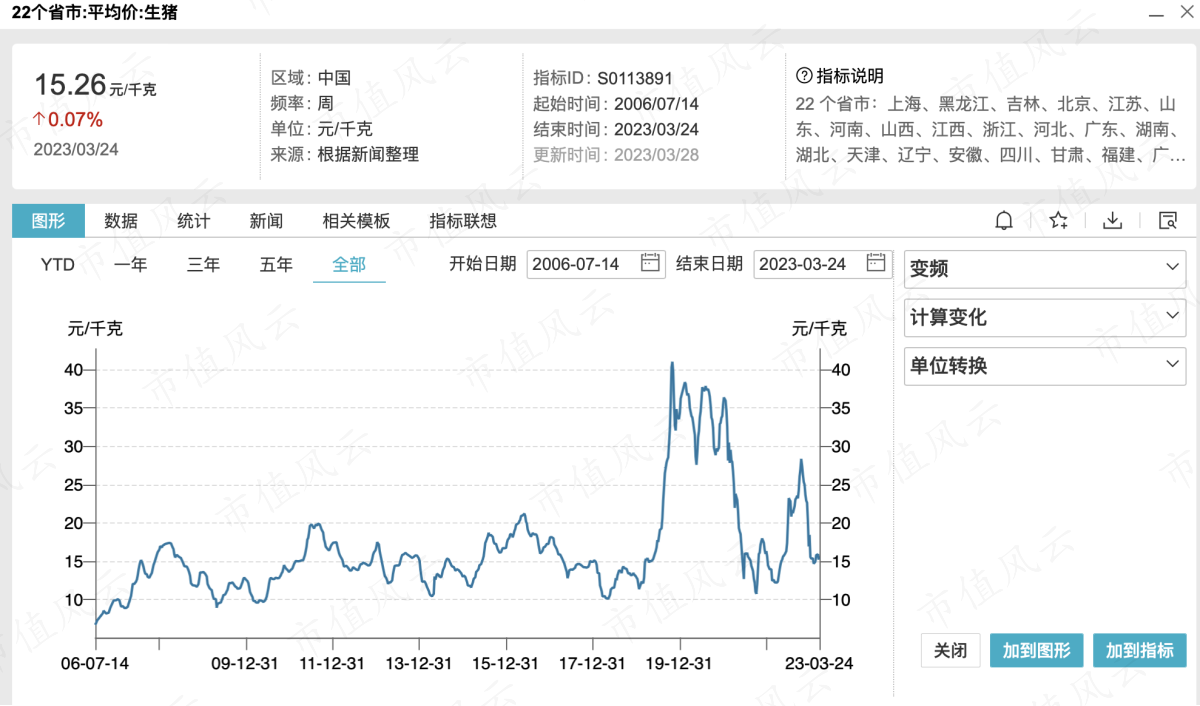The image size is (1200, 706).
Task: Click the 11-12-31 x-axis label
Action: 333,663
